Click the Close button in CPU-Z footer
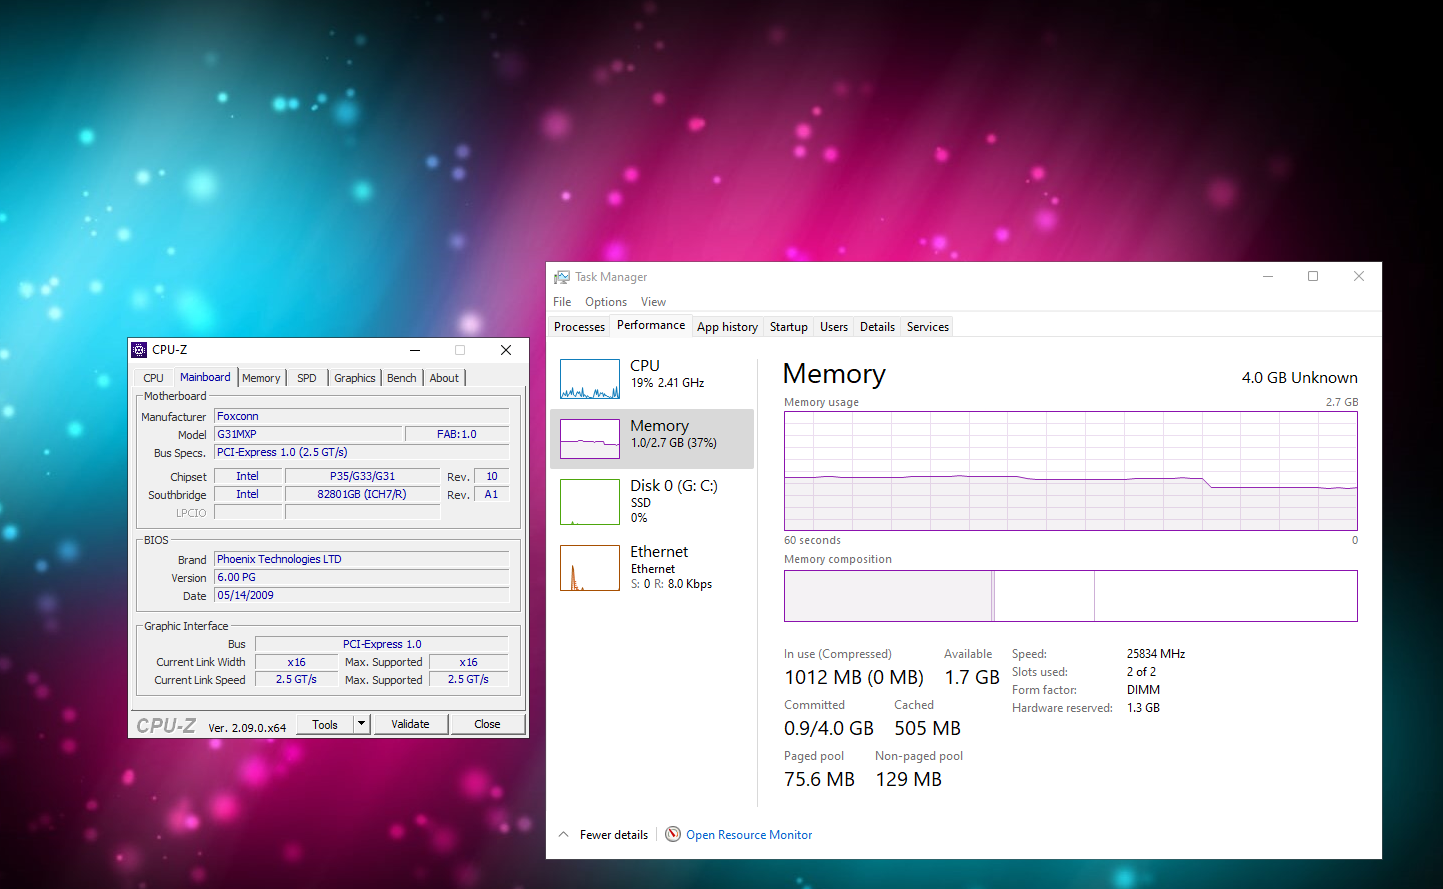Image resolution: width=1443 pixels, height=889 pixels. click(487, 724)
